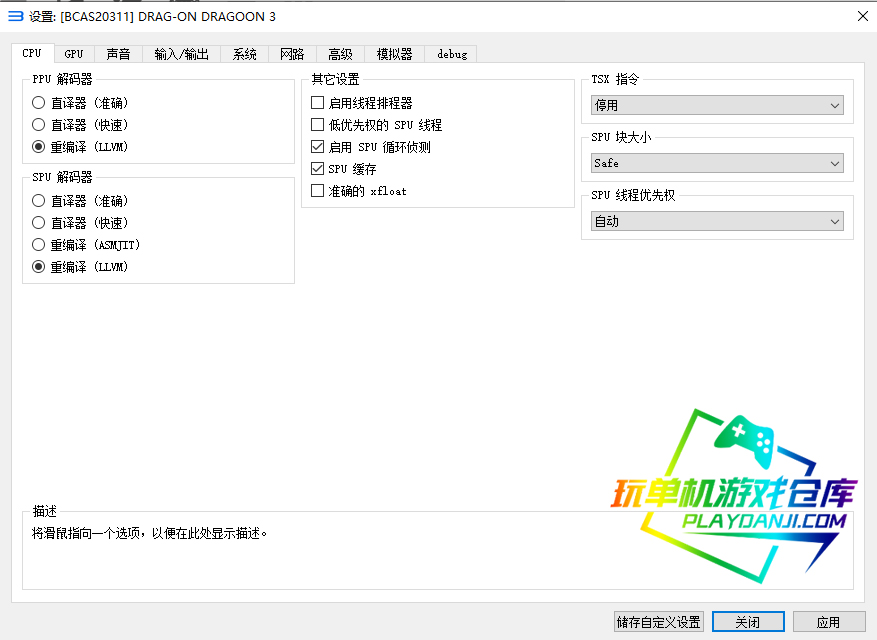Disable 启用 SPU 循环侦测 checkbox
Image resolution: width=877 pixels, height=640 pixels.
click(x=318, y=147)
